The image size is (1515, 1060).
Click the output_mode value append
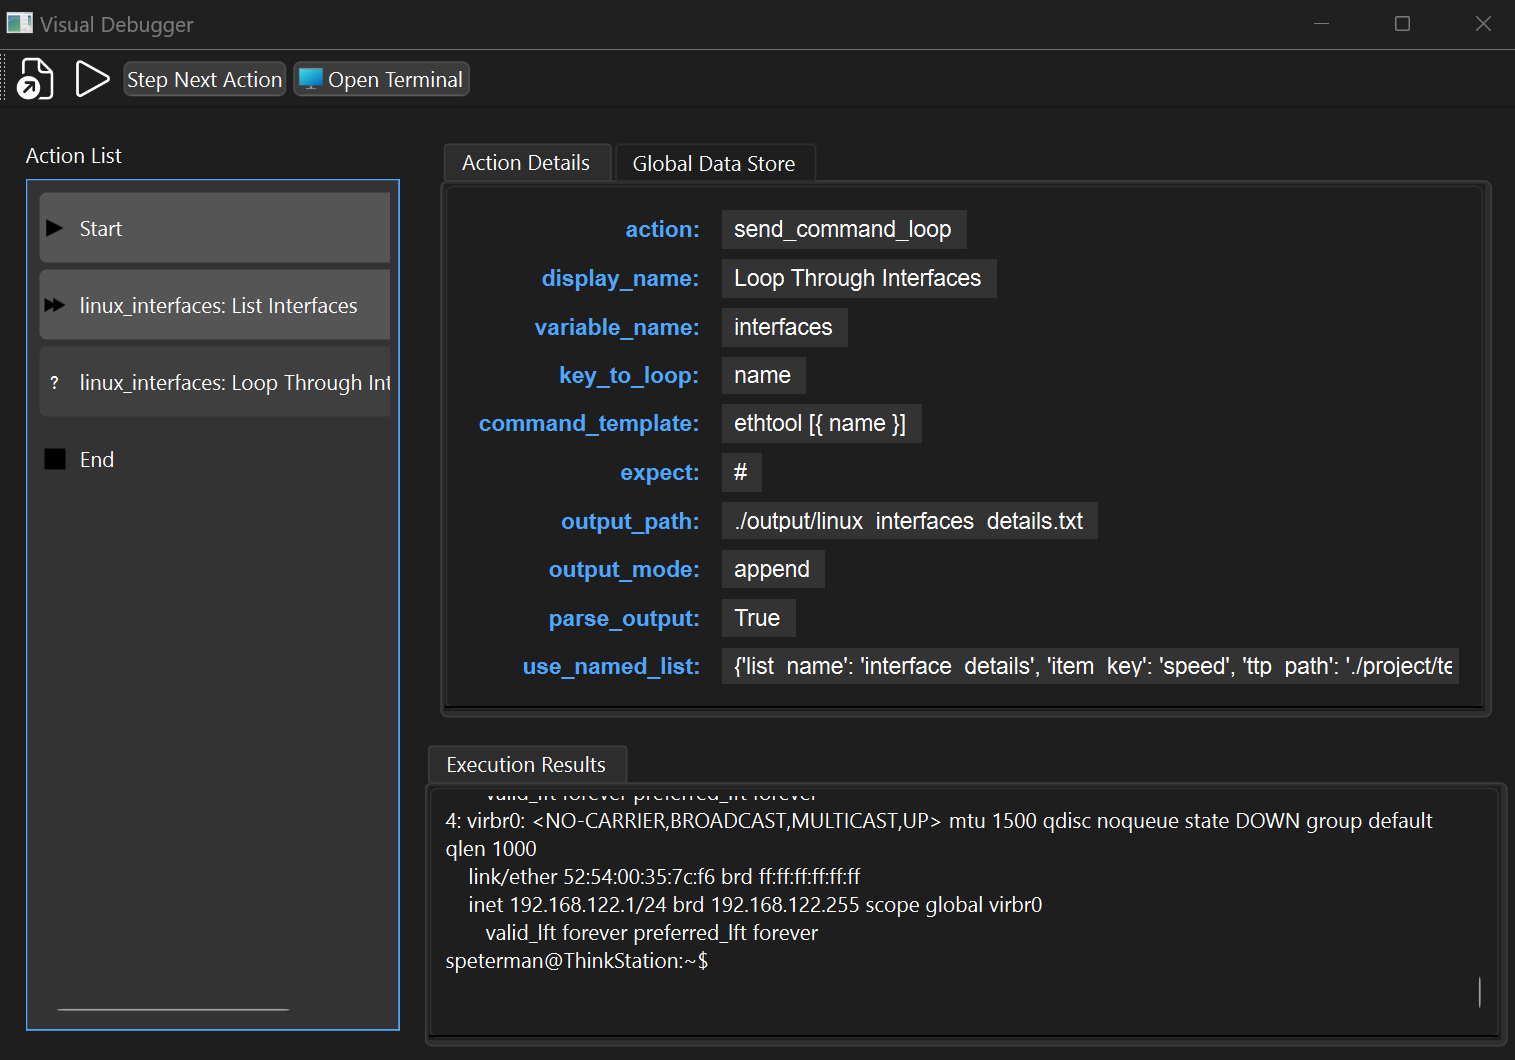(772, 569)
